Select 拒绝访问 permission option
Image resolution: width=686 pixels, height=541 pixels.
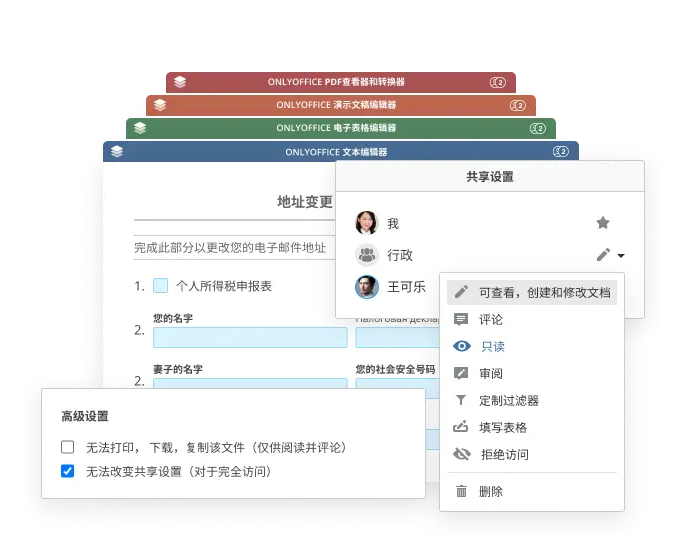click(x=532, y=454)
